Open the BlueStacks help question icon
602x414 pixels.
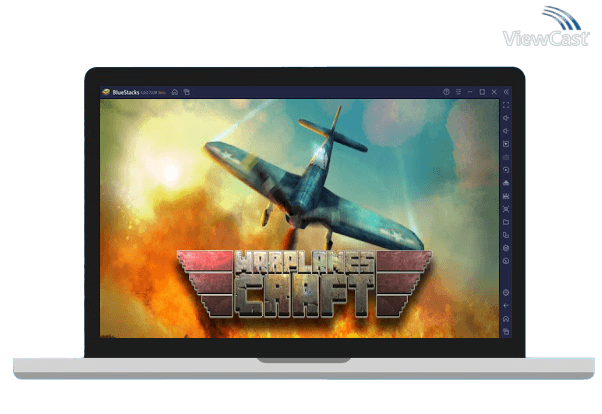click(x=446, y=92)
